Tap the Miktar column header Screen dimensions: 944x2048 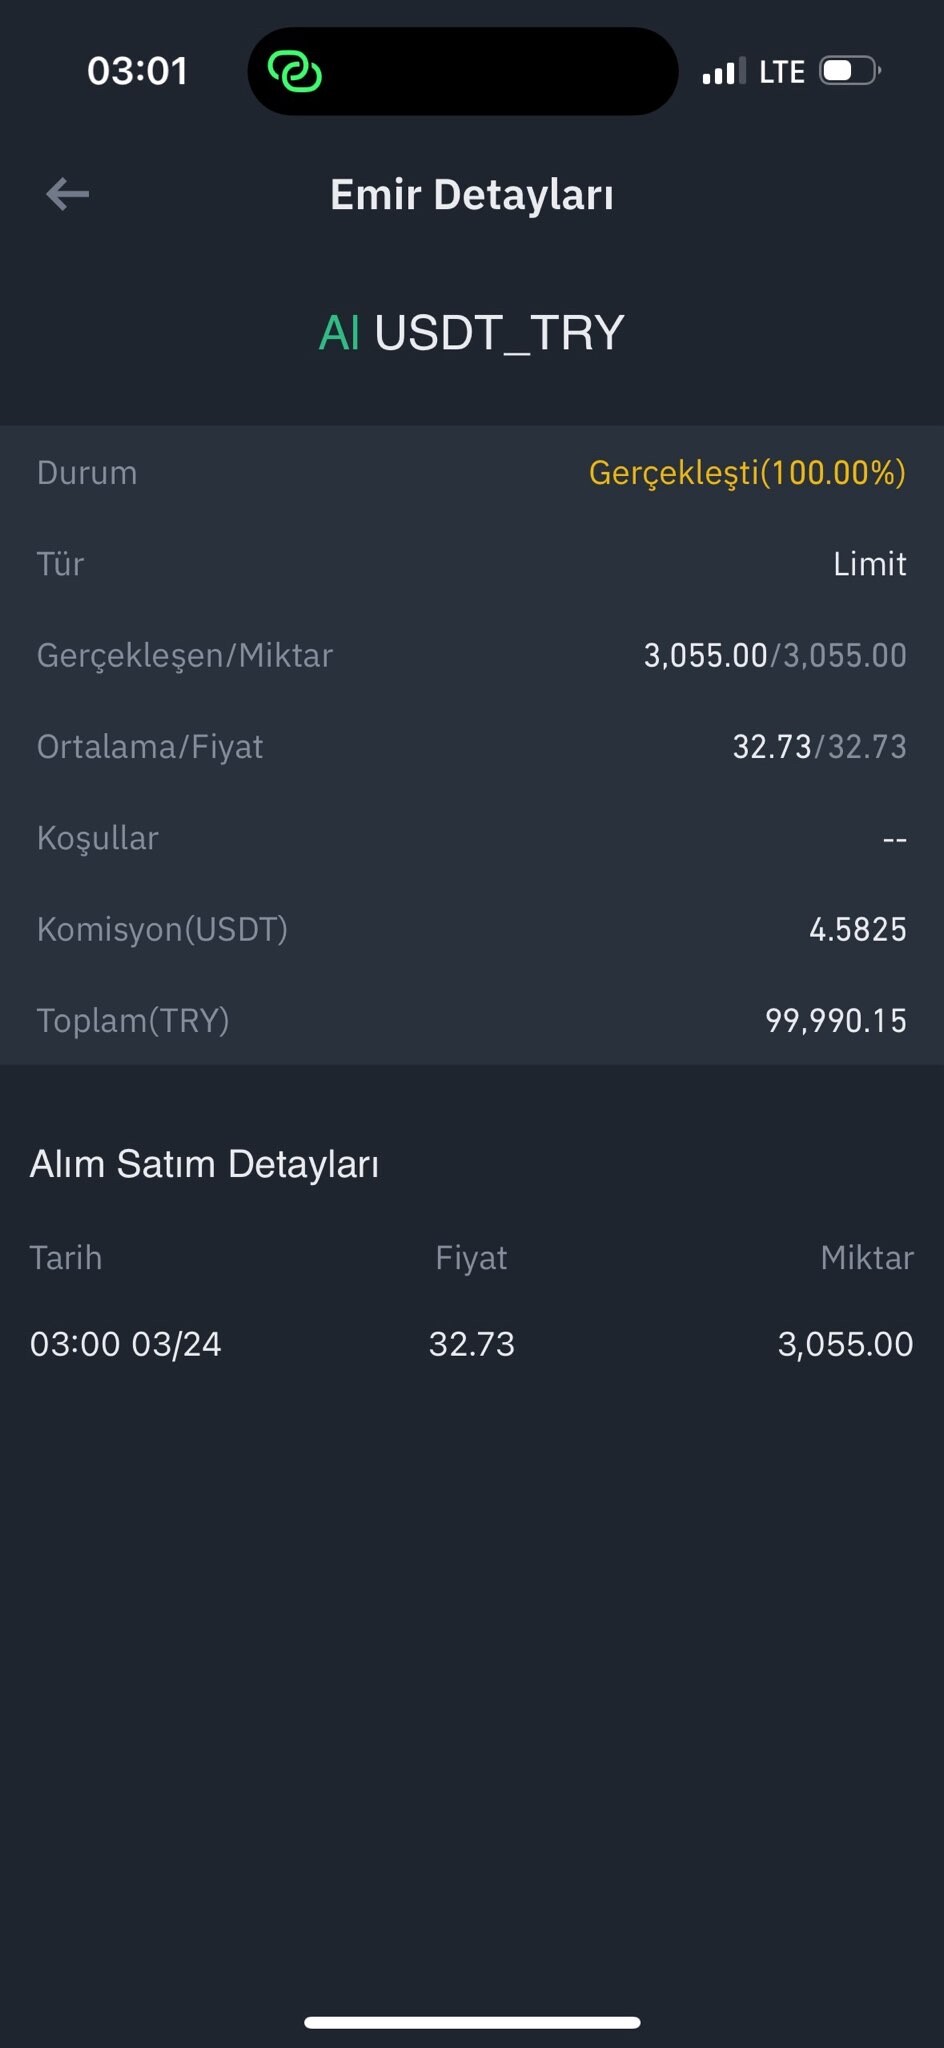tap(867, 1257)
